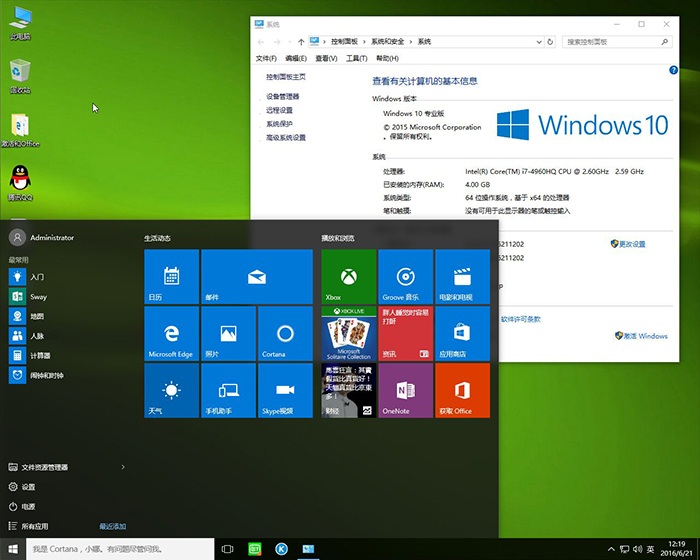
Task: Open the 日历 calendar tile
Action: coord(171,277)
